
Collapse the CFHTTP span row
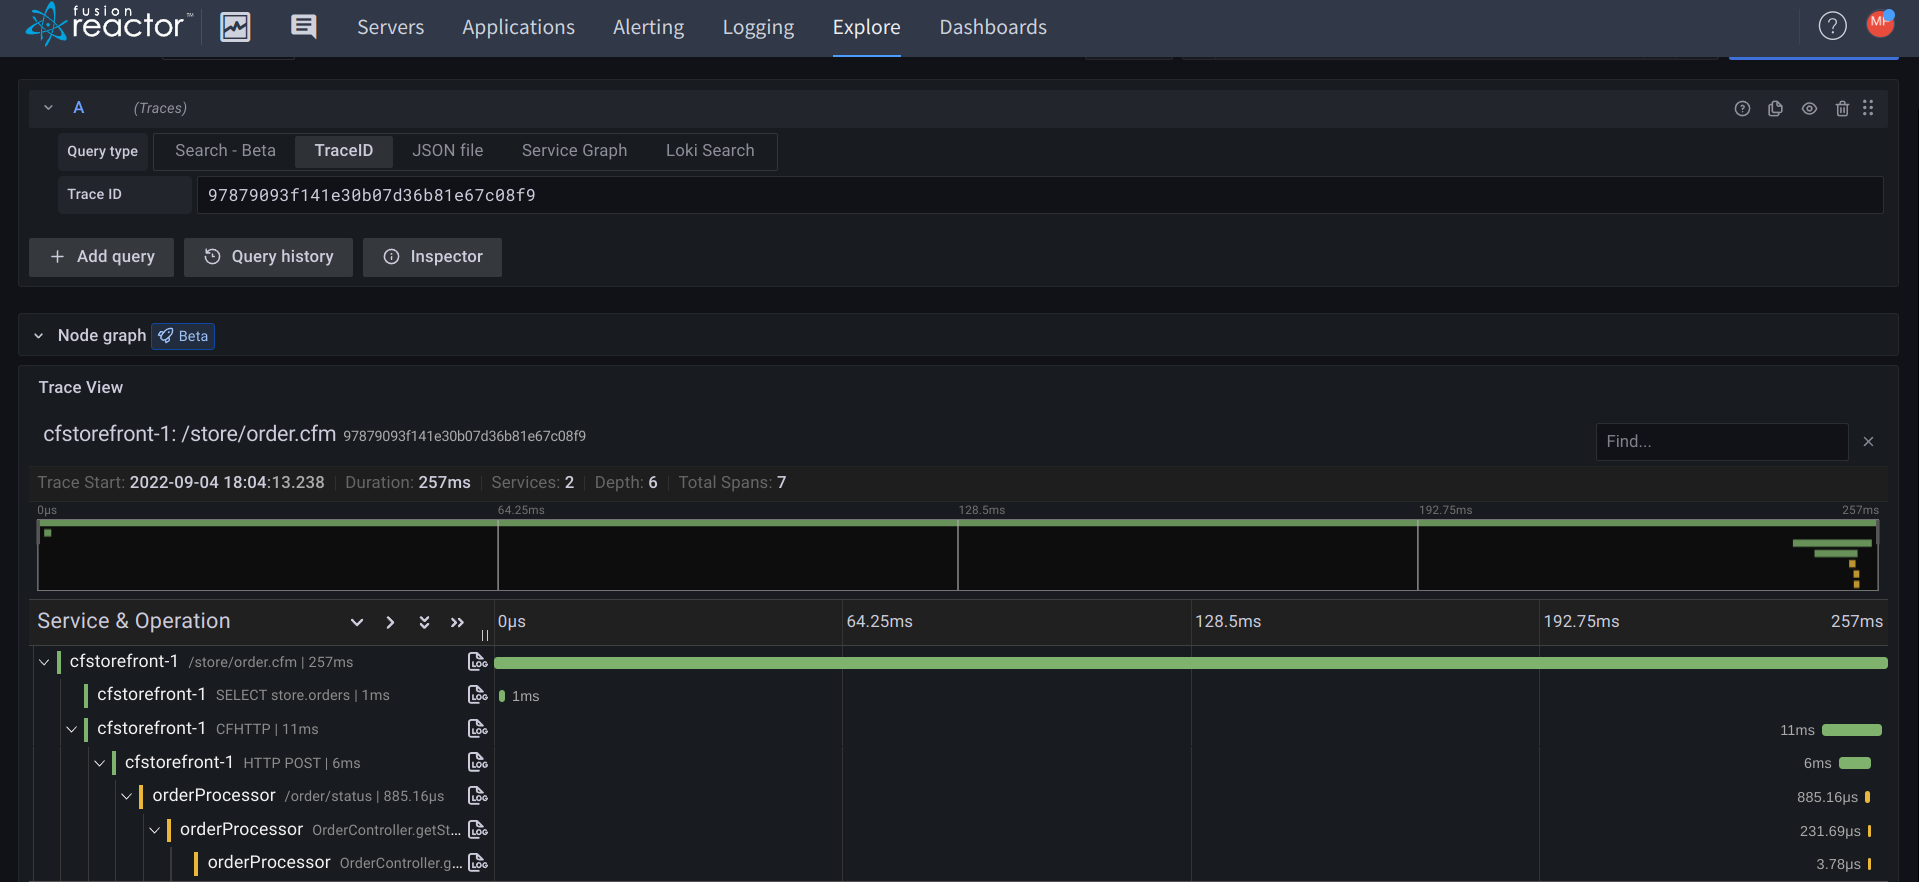tap(72, 729)
